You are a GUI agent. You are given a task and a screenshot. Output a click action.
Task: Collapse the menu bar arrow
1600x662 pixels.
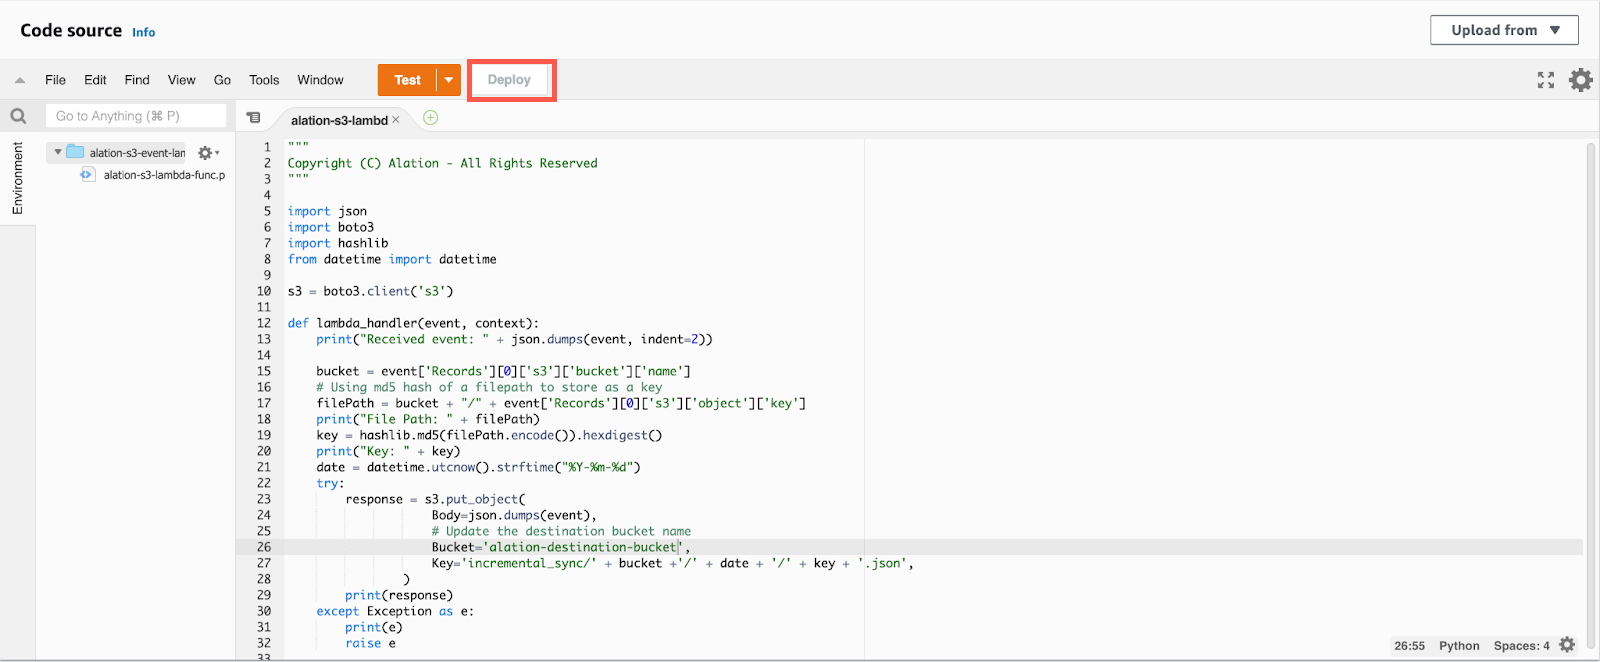coord(20,80)
